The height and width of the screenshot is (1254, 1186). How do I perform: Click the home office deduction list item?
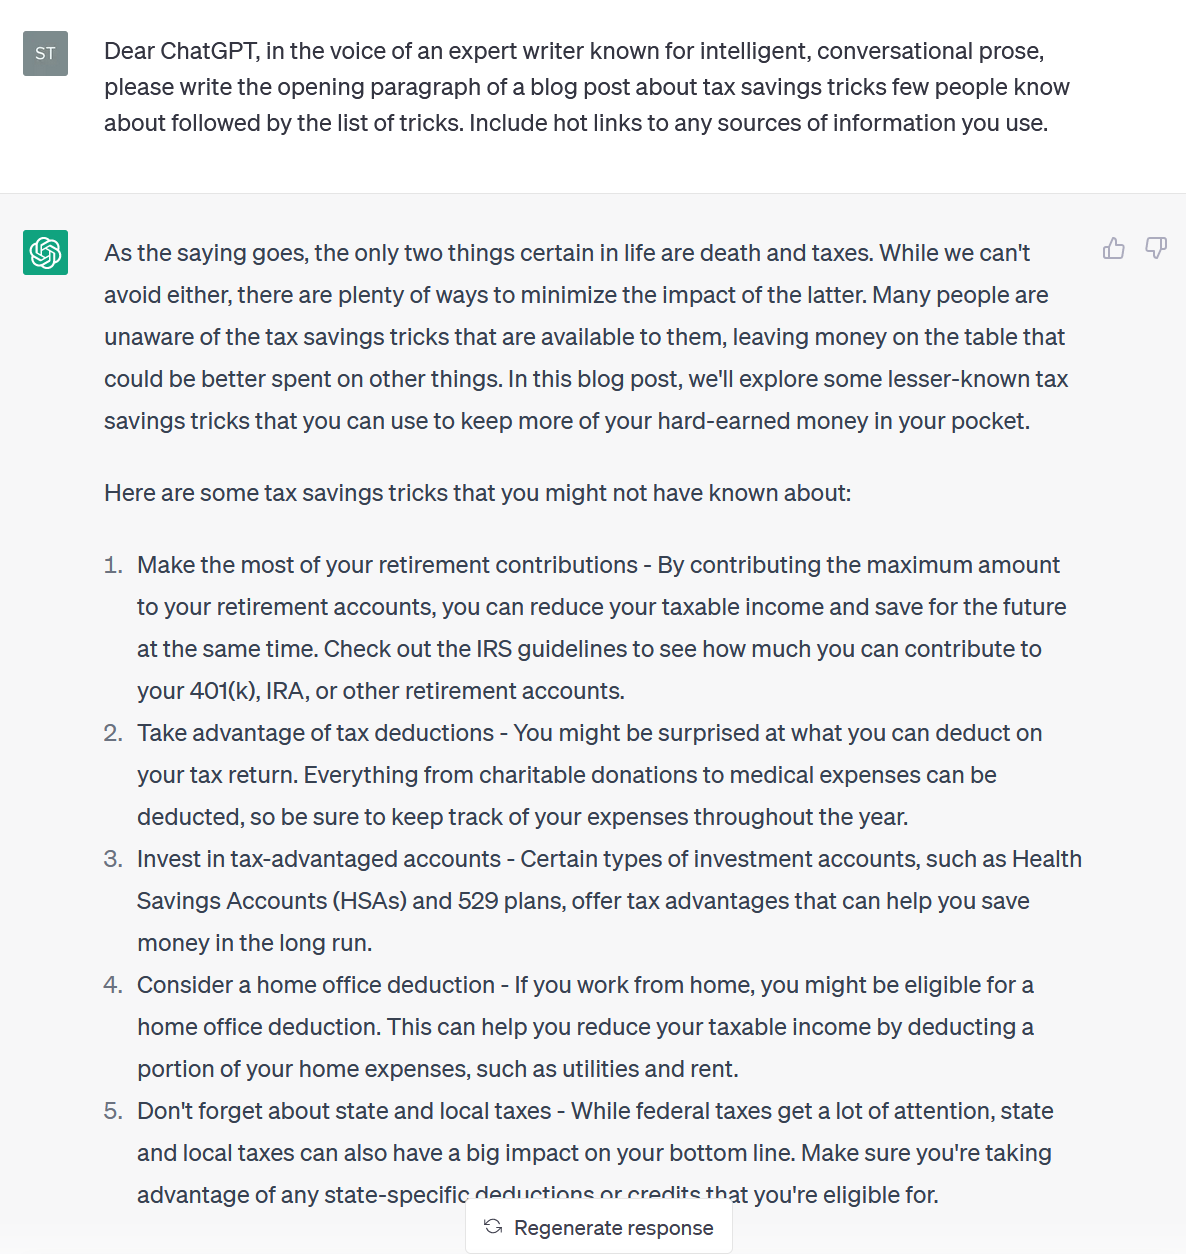585,1027
